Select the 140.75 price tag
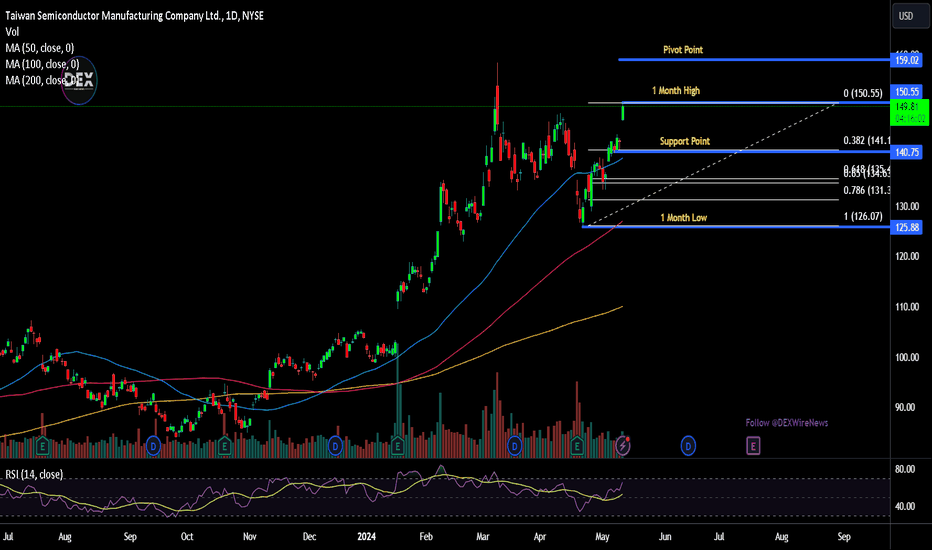 coord(906,152)
